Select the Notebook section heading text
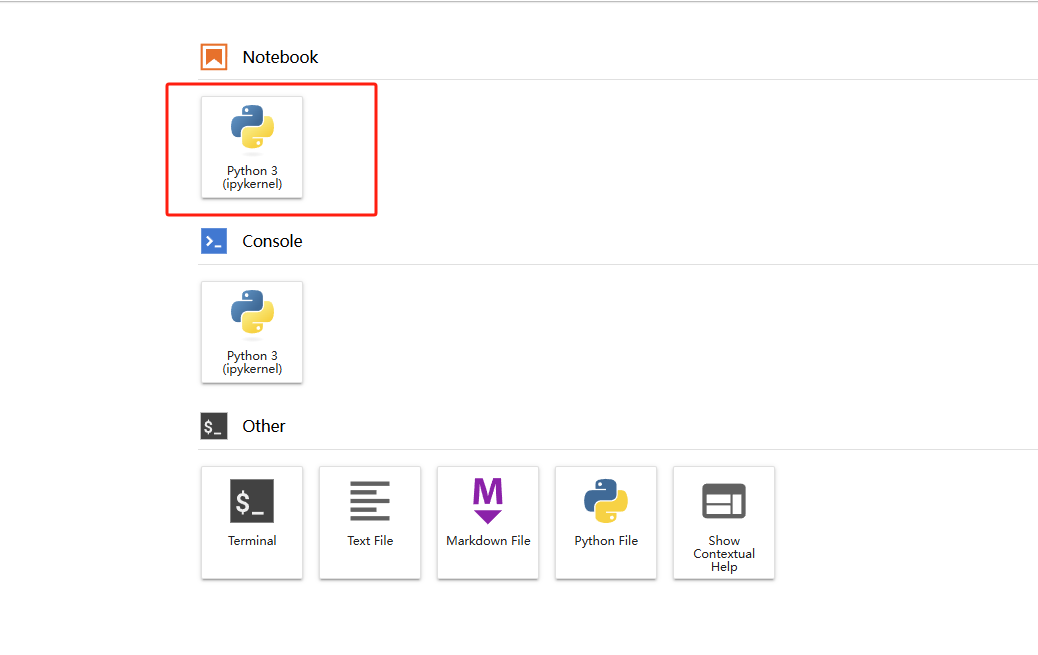Viewport: 1038px width, 655px height. 280,57
